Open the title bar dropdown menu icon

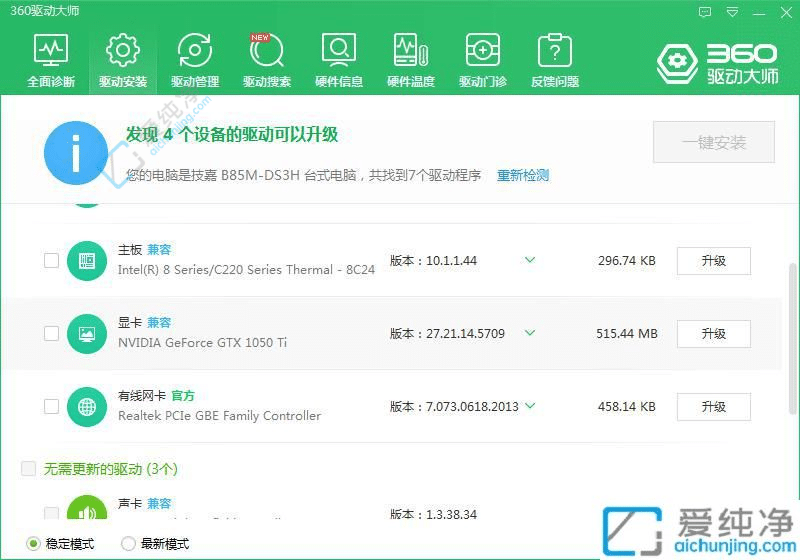point(732,12)
